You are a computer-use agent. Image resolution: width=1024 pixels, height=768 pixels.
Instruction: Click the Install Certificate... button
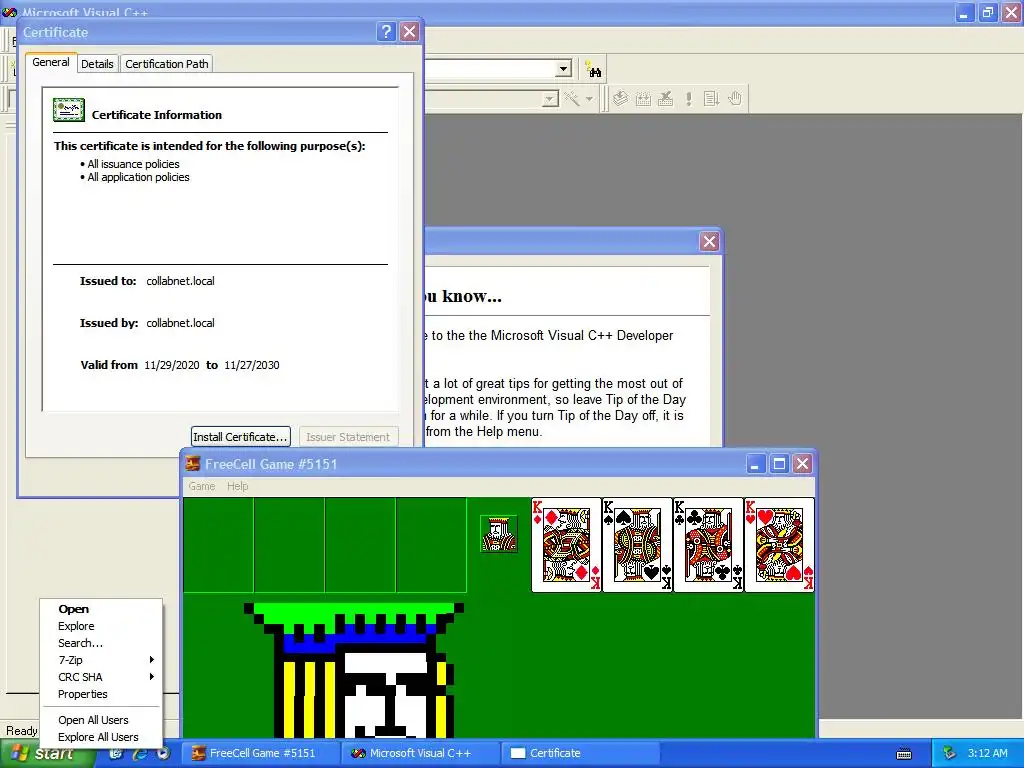click(240, 437)
